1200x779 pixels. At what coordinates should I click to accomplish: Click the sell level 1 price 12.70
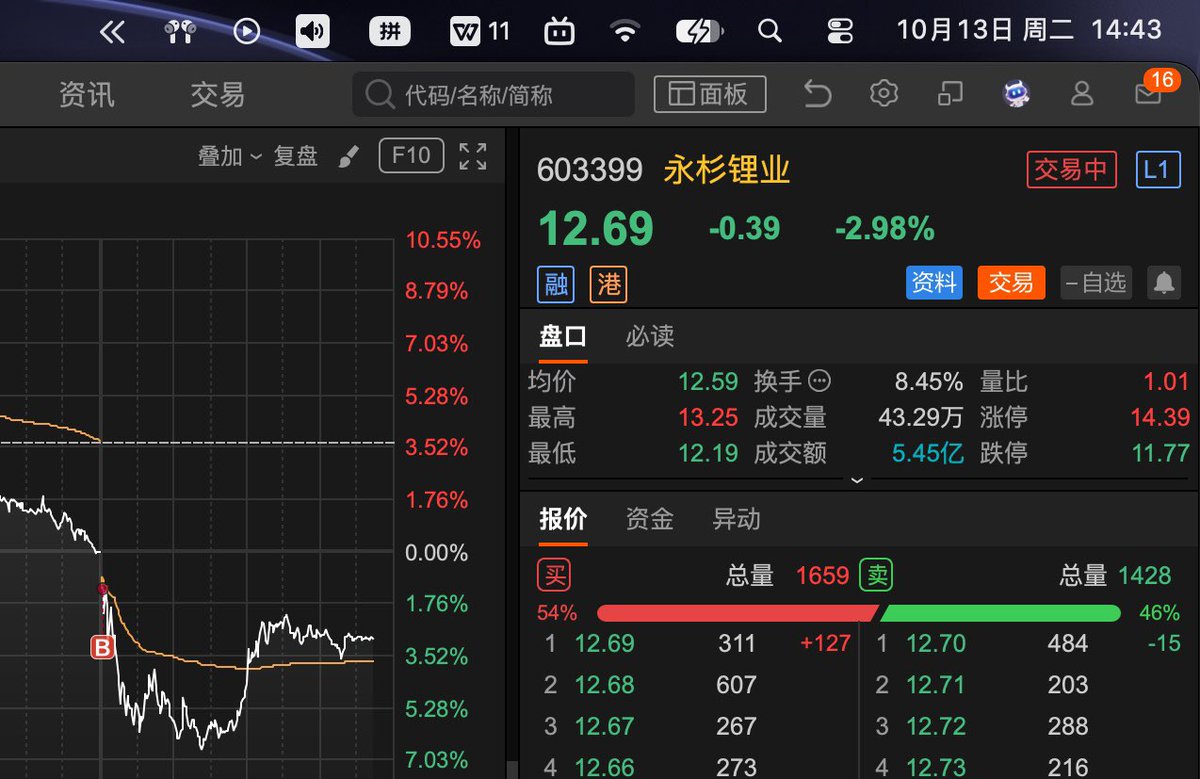pyautogui.click(x=936, y=643)
